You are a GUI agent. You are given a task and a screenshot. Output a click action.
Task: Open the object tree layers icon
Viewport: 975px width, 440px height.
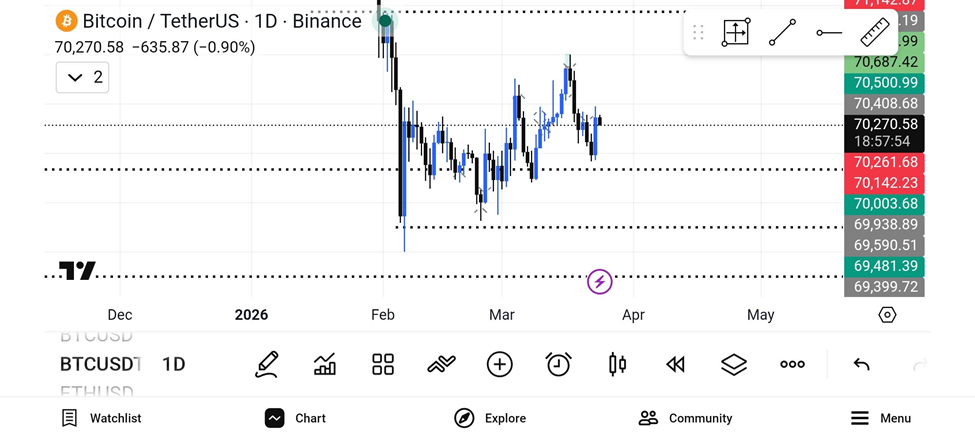734,364
